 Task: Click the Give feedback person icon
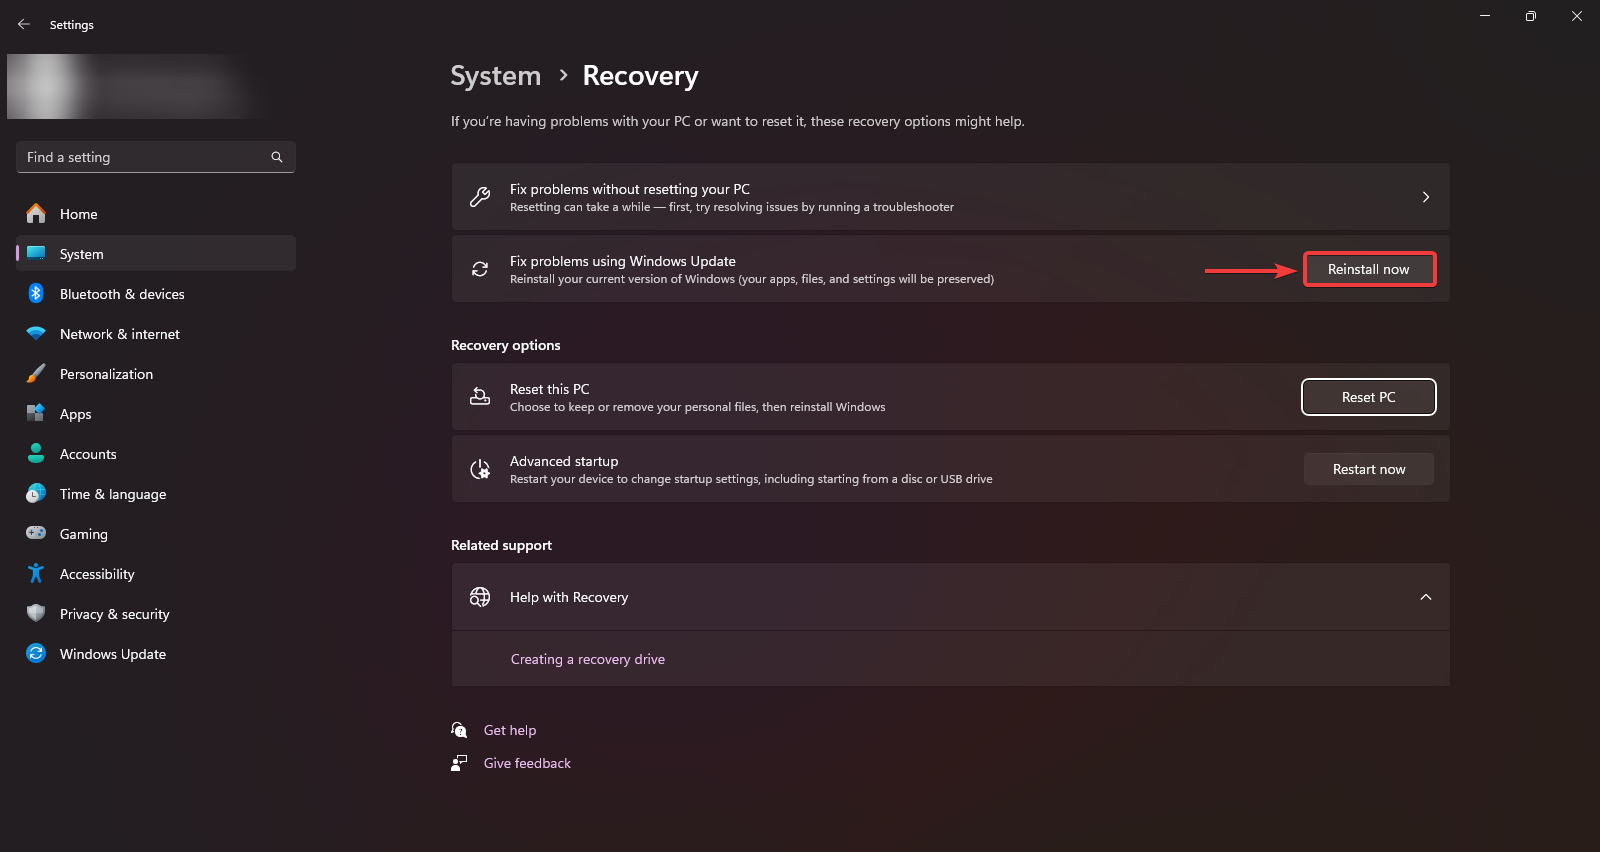click(x=459, y=763)
